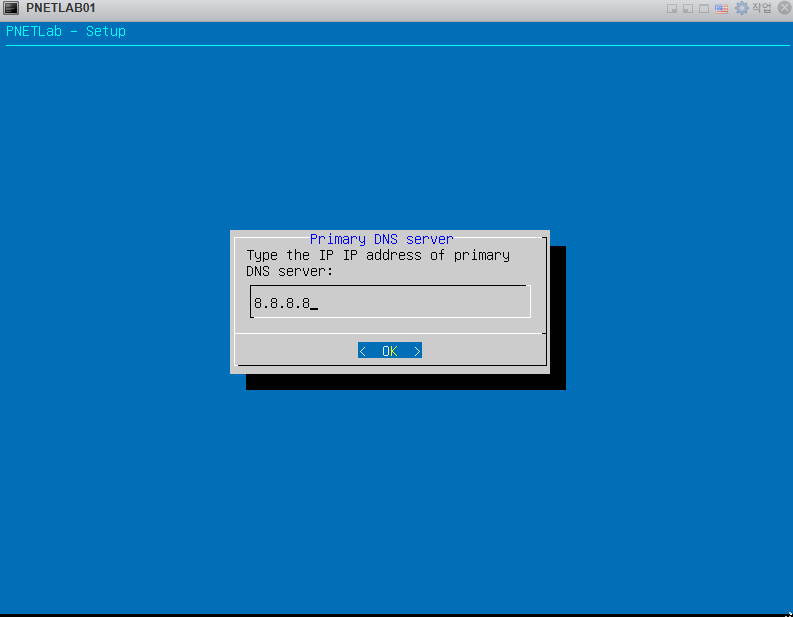
Task: Click the 'PNETLab - Setup' header text
Action: [x=66, y=31]
